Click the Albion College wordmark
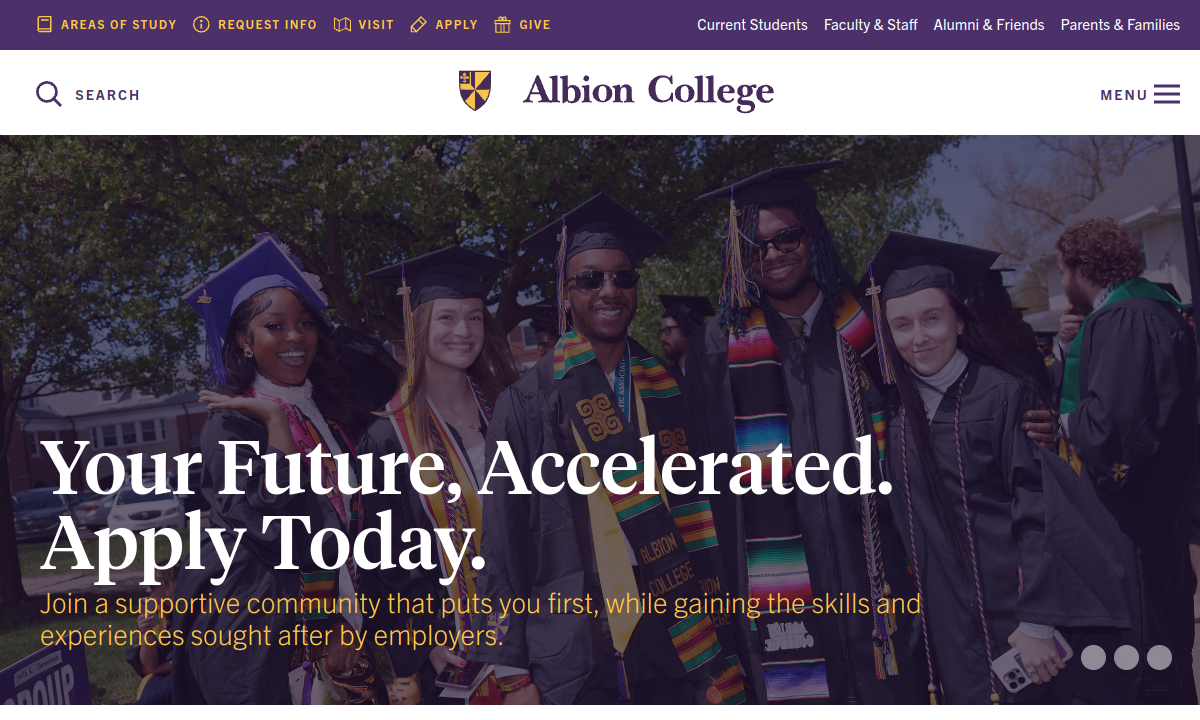The image size is (1200, 720). click(648, 91)
